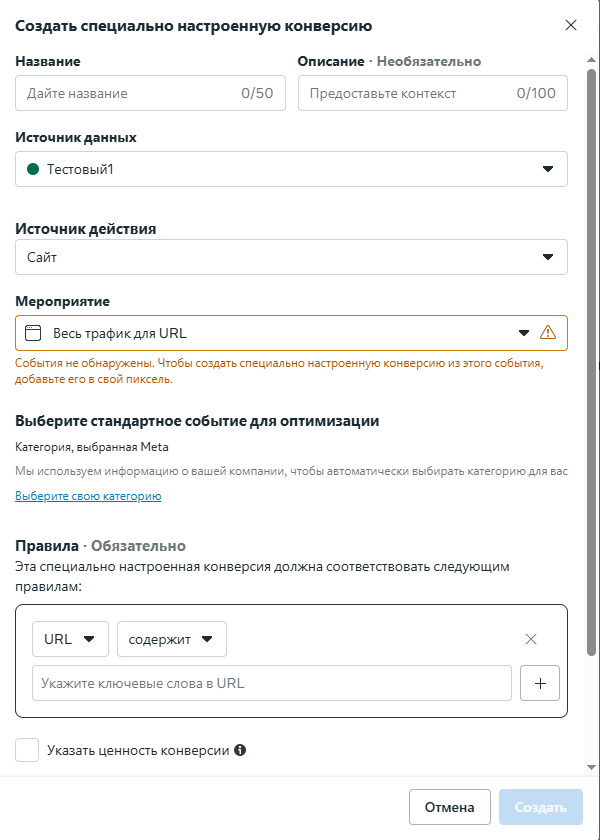Click into the Описание description field
The width and height of the screenshot is (600, 840).
[410, 94]
